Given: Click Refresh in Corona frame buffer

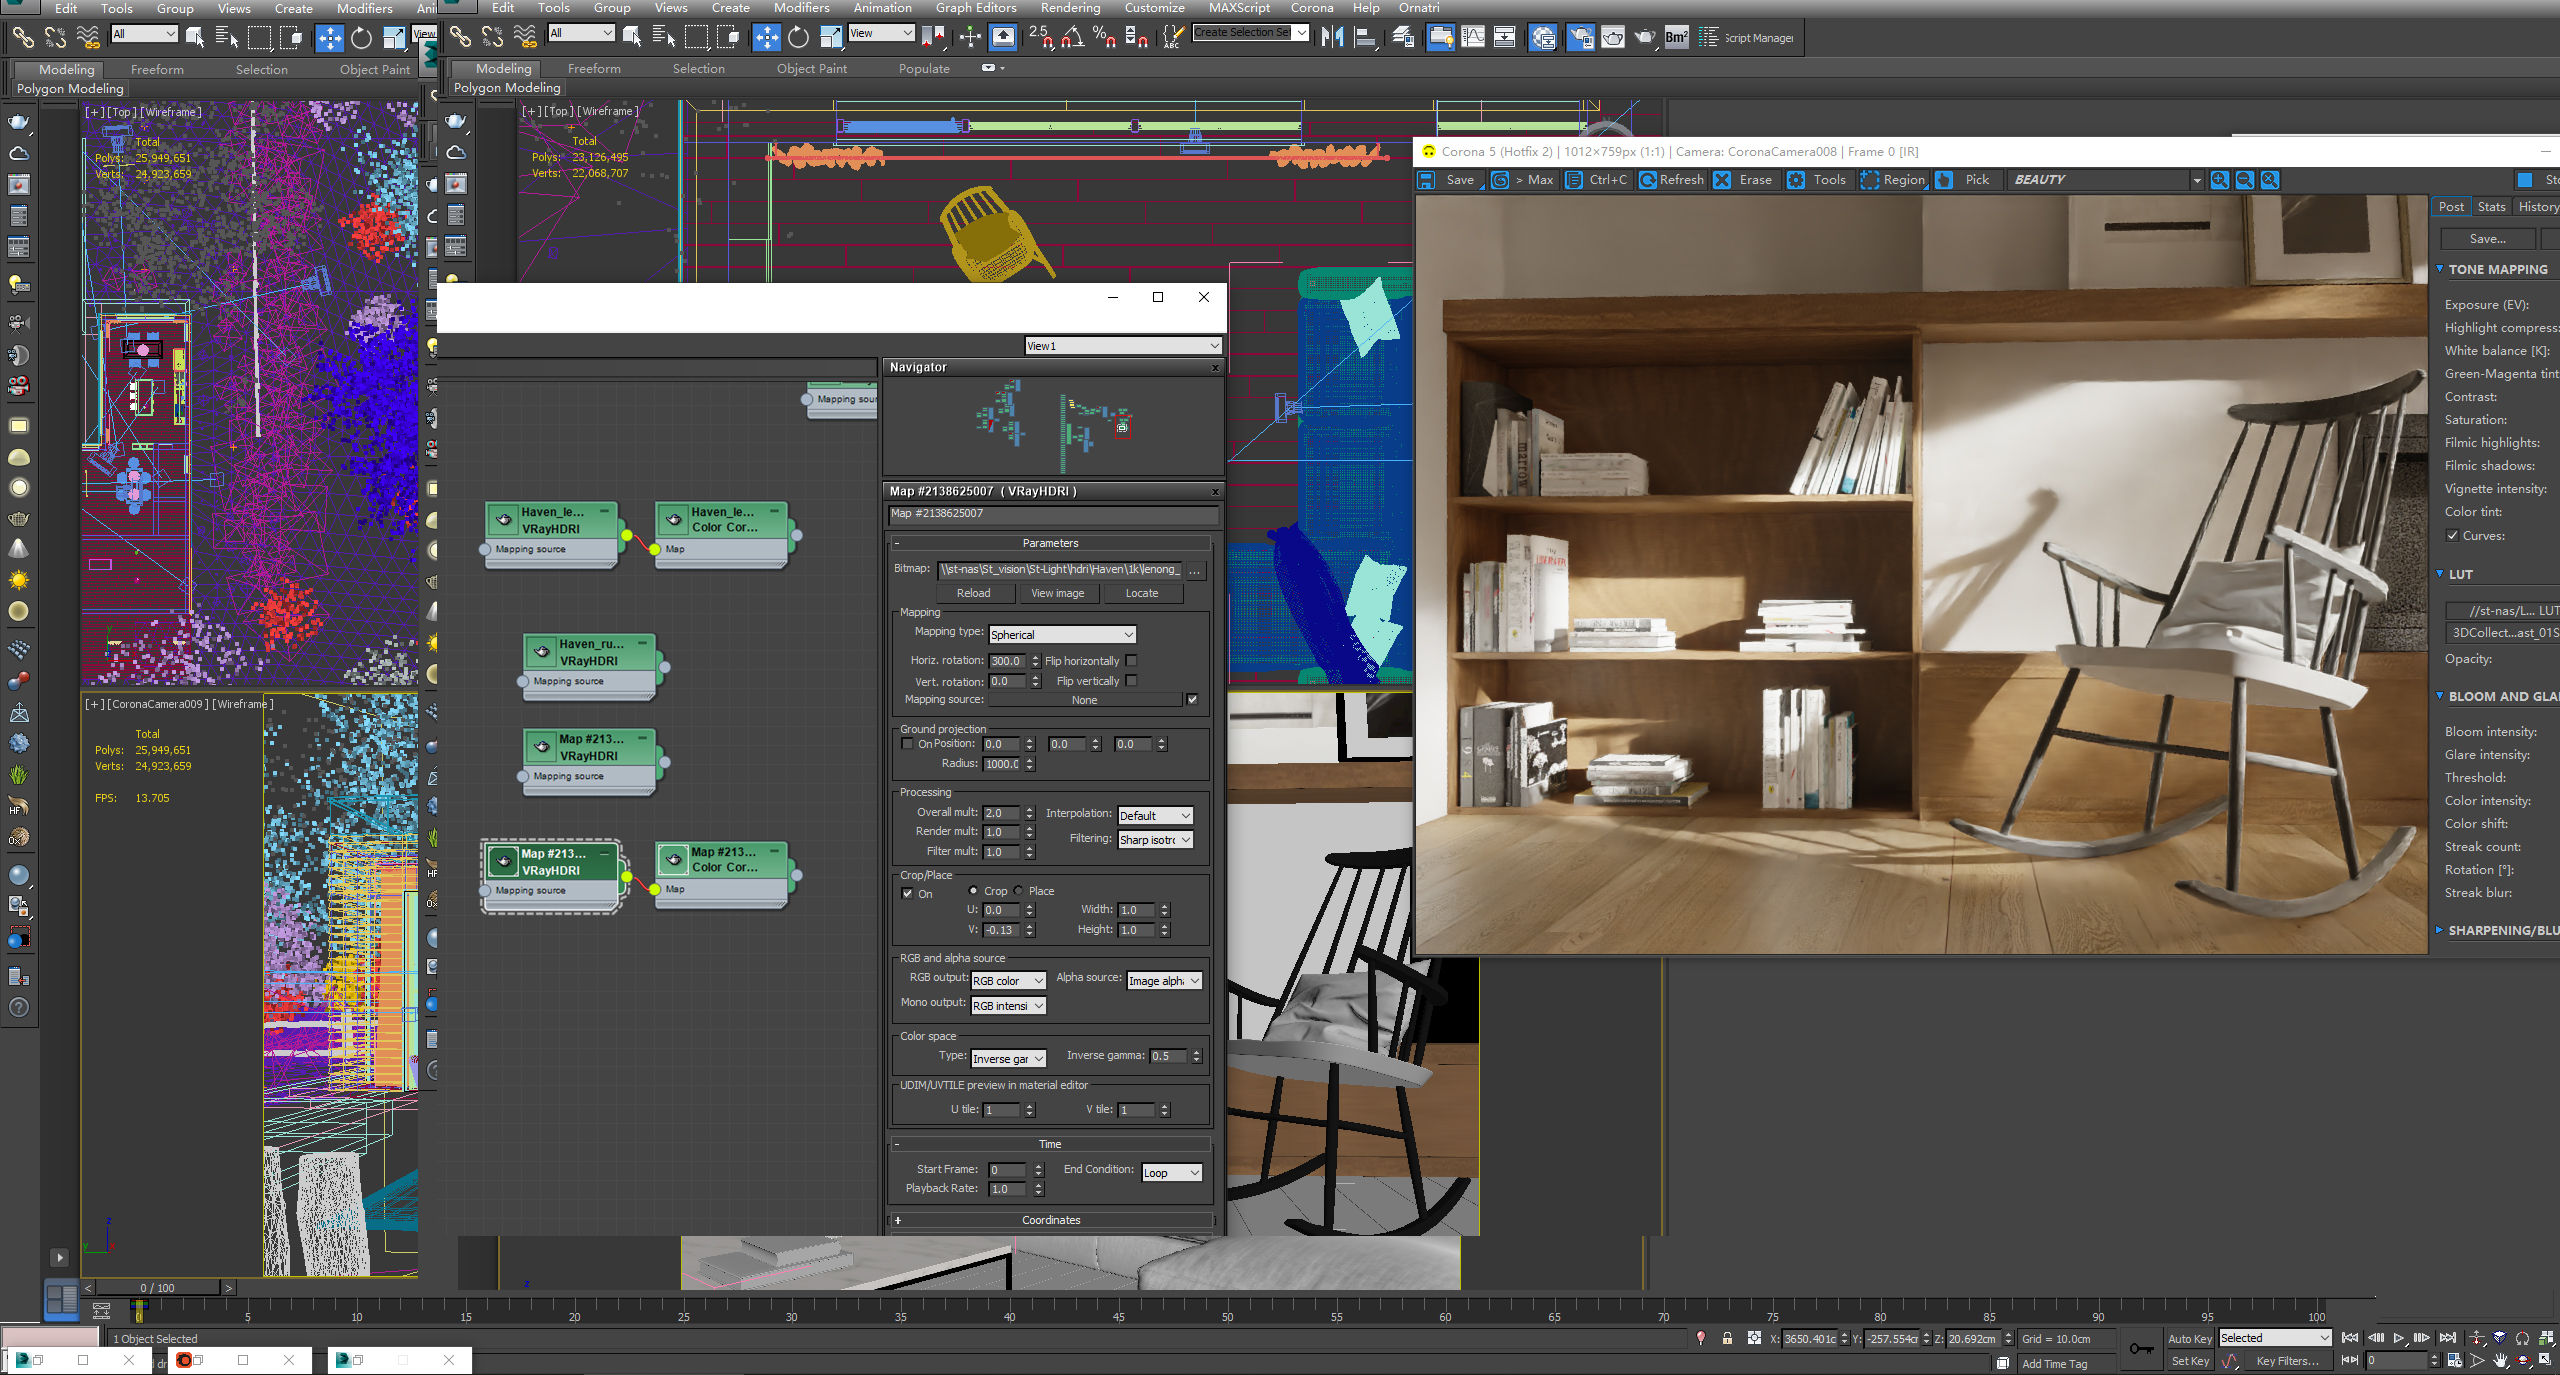Looking at the screenshot, I should tap(1672, 180).
